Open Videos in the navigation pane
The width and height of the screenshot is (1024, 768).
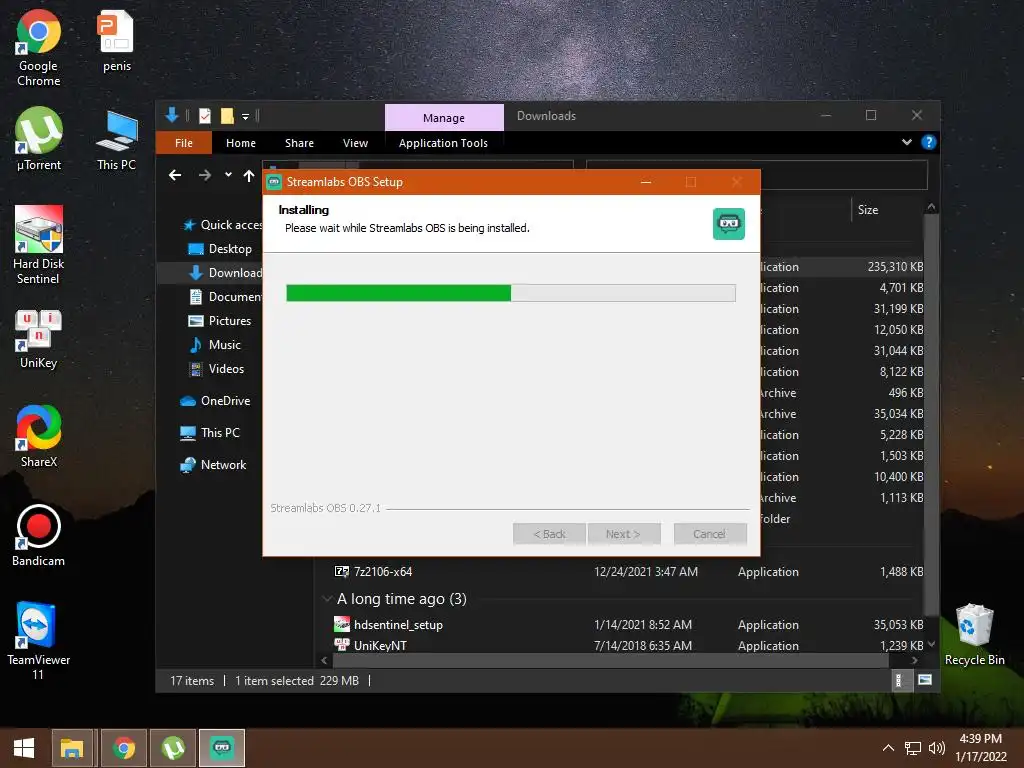[x=217, y=369]
